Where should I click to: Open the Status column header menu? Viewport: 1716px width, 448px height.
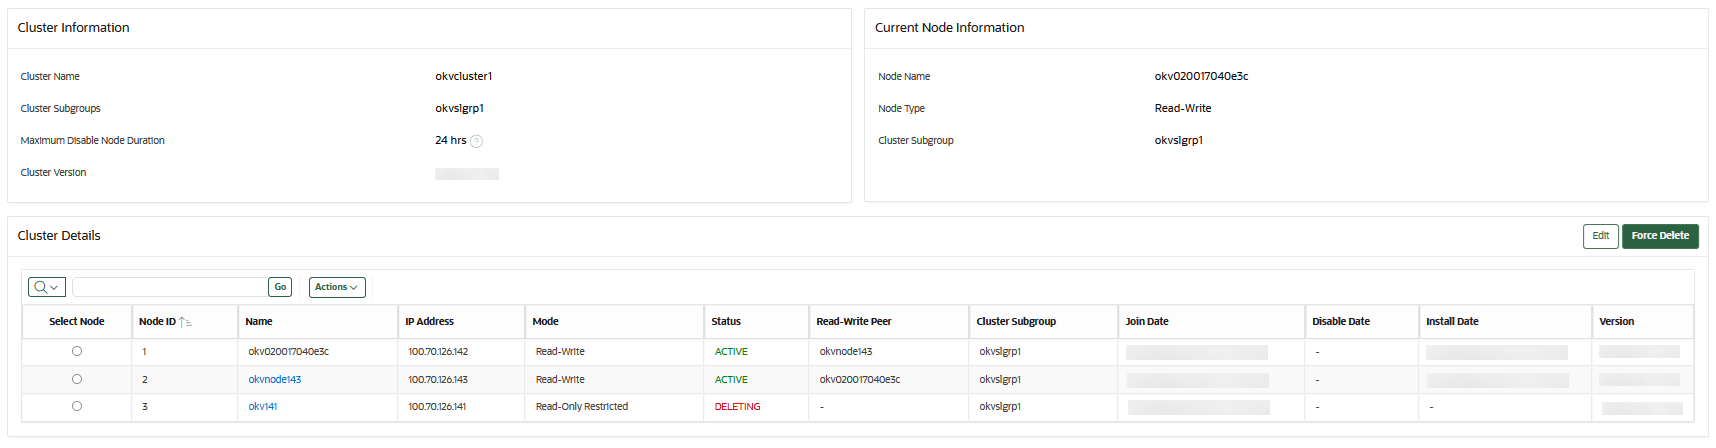tap(726, 322)
